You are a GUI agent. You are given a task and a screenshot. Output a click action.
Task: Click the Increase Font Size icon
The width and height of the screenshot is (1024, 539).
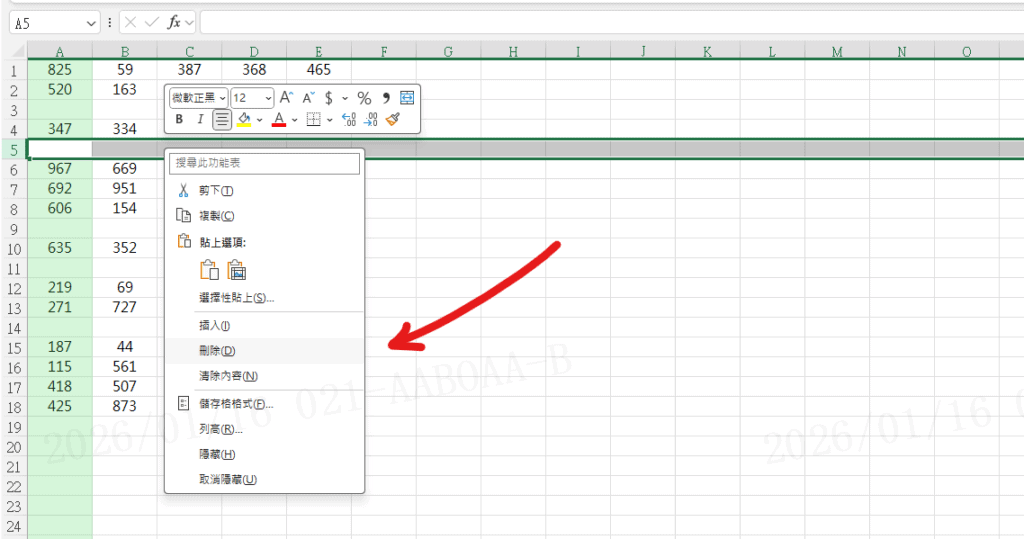coord(286,98)
